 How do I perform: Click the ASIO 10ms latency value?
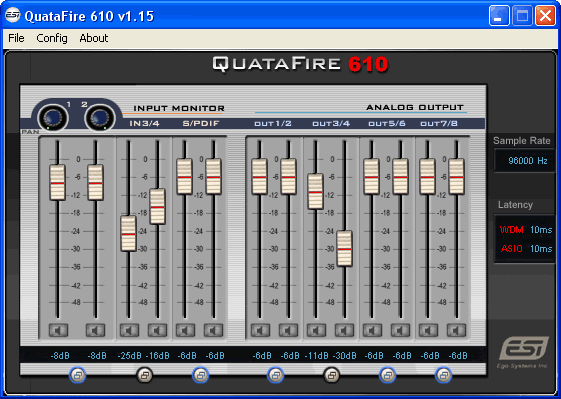(541, 248)
